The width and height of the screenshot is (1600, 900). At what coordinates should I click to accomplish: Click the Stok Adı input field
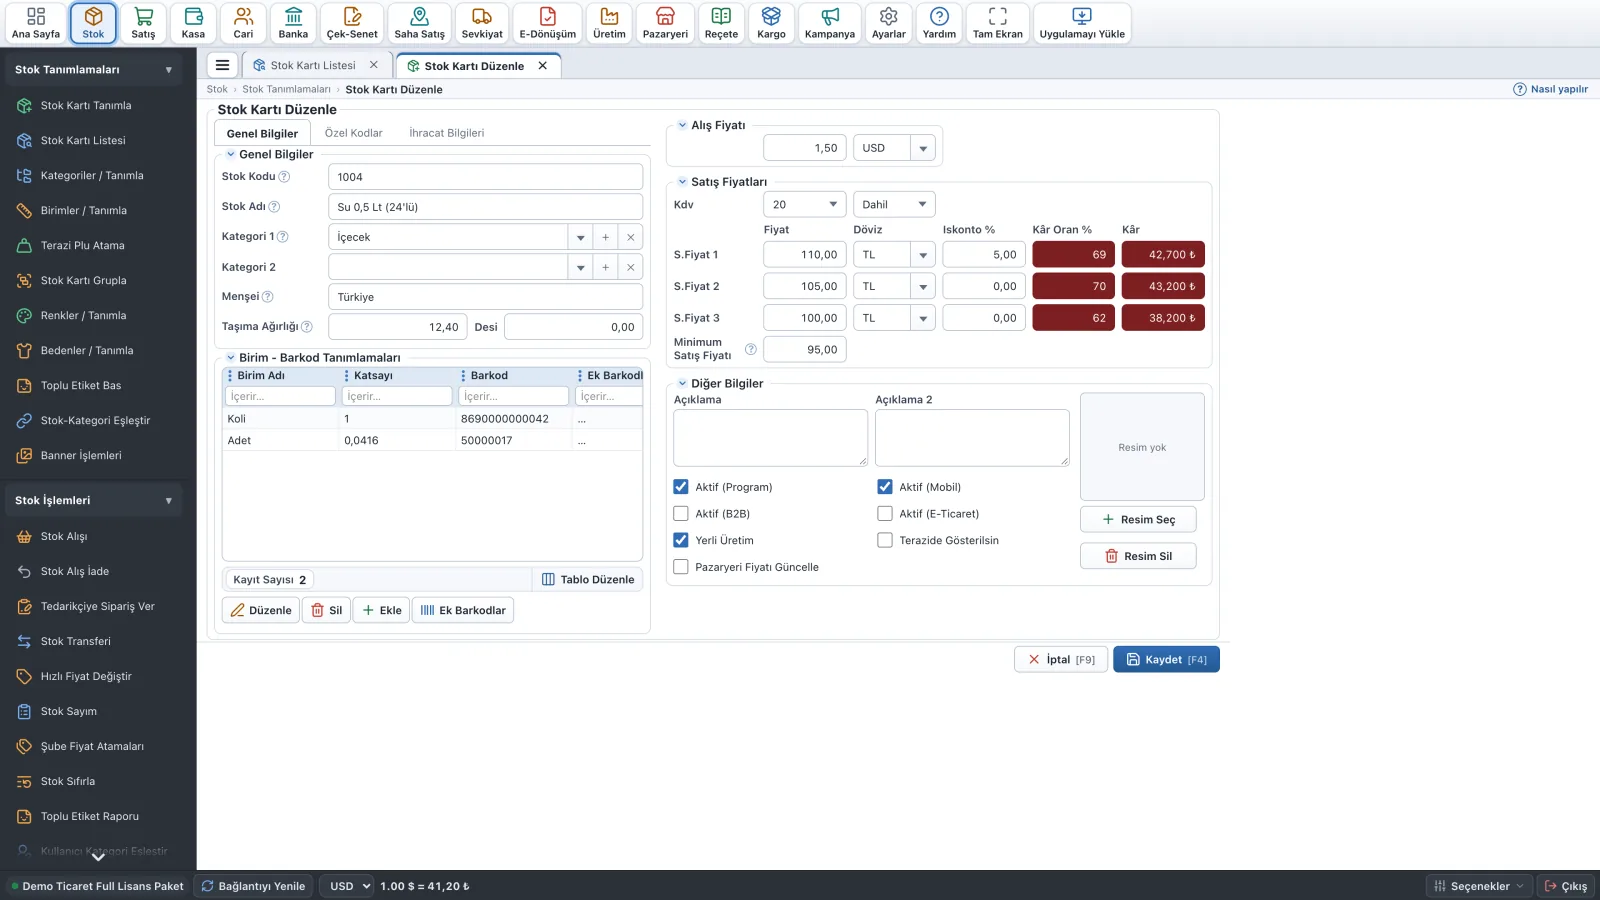[485, 207]
